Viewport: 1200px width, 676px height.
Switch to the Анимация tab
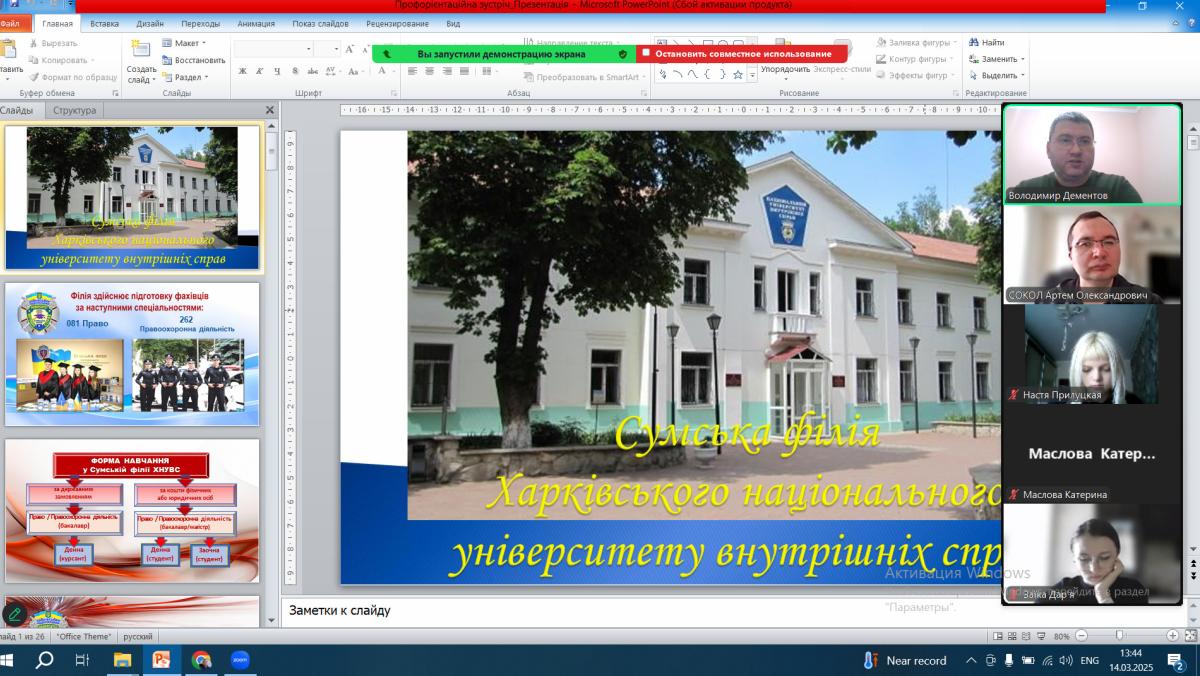click(256, 23)
